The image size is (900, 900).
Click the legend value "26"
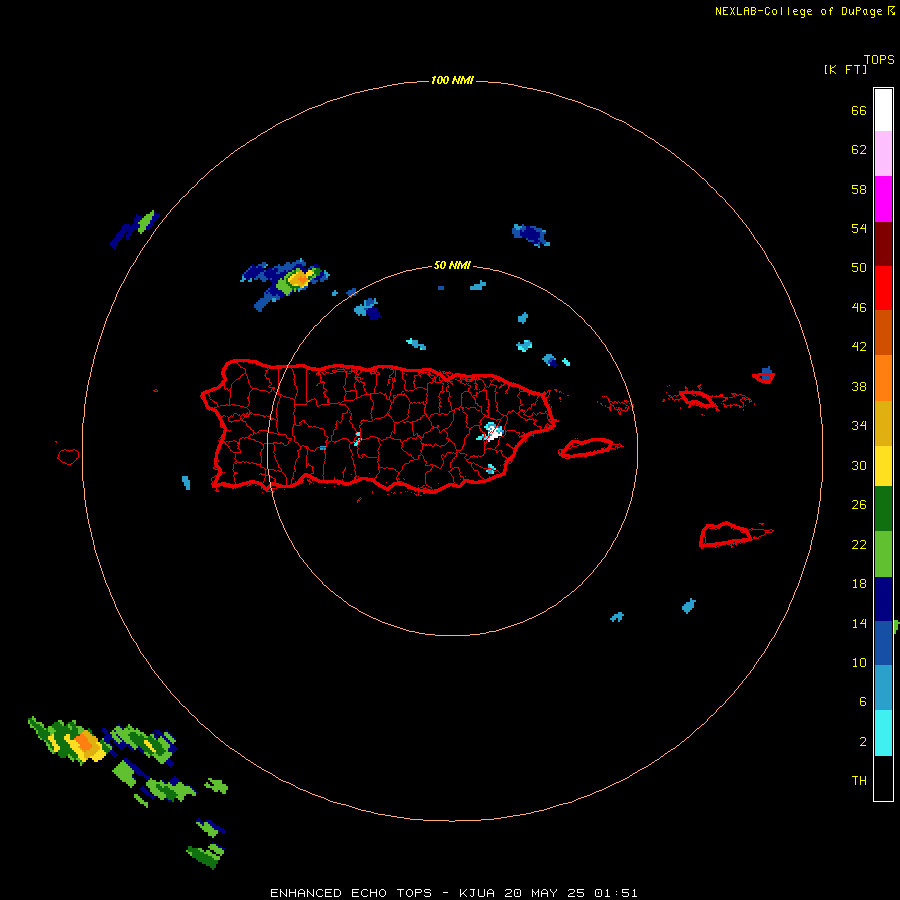tap(859, 505)
